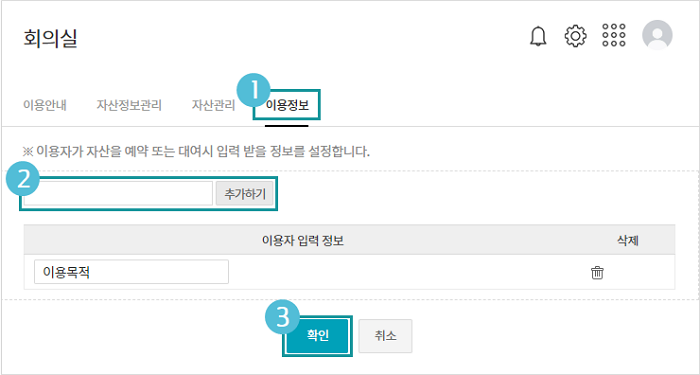Confirm with the 확인 button
Viewport: 700px width, 375px height.
(317, 336)
